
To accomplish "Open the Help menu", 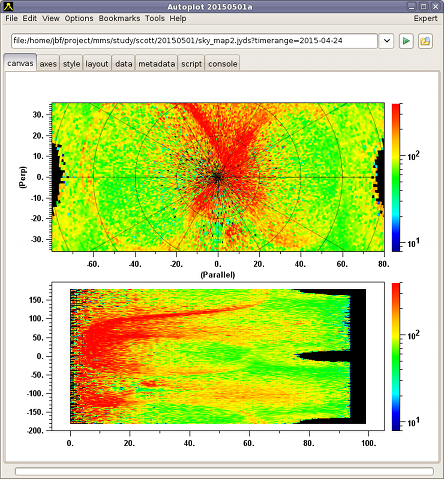I will 178,18.
